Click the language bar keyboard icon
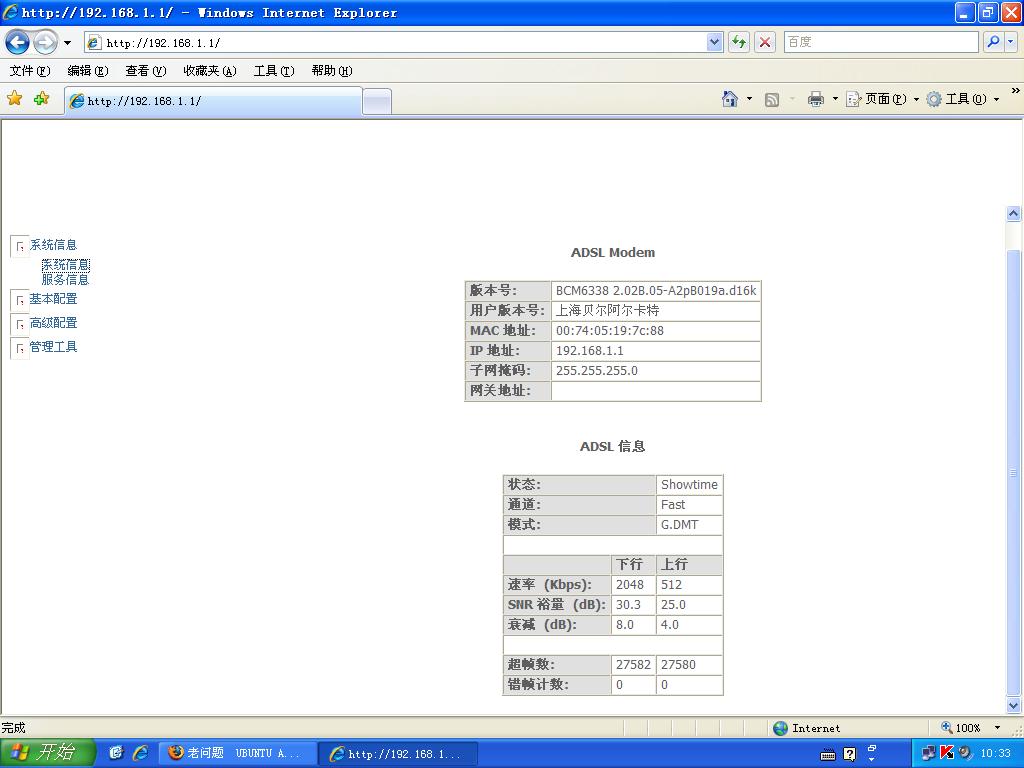Image resolution: width=1024 pixels, height=768 pixels. click(827, 754)
